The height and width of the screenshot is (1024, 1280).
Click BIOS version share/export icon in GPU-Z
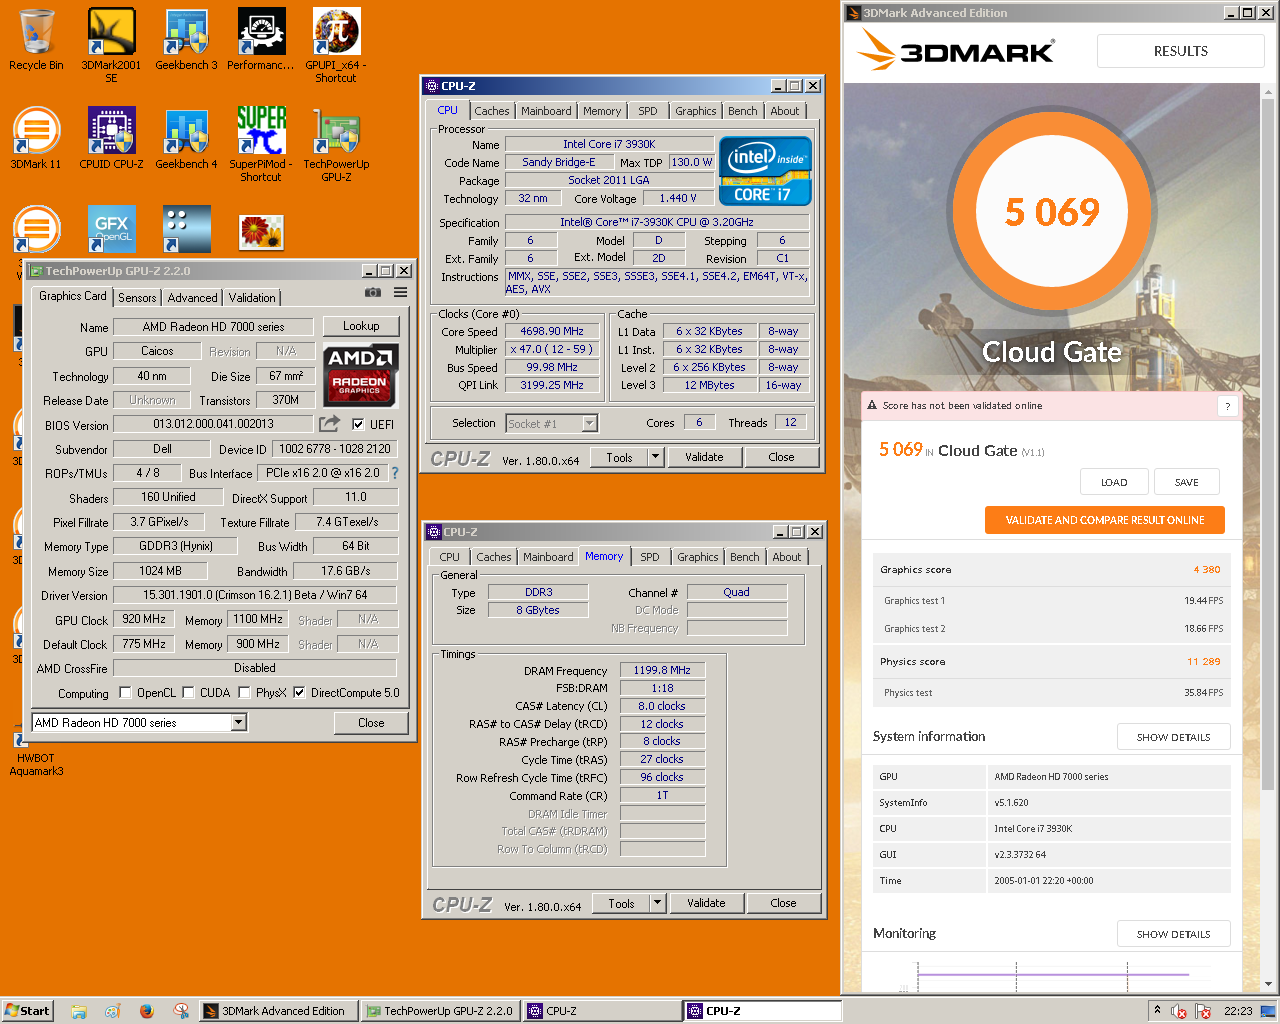click(x=329, y=424)
